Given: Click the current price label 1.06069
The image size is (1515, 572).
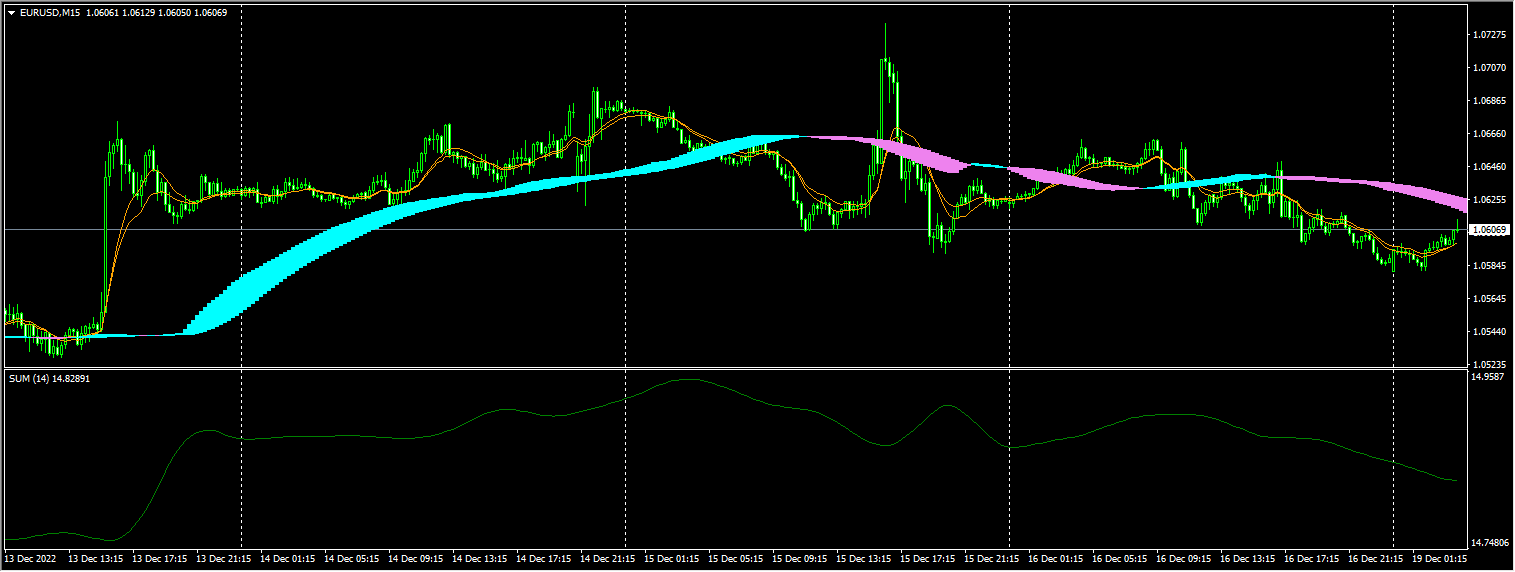Looking at the screenshot, I should 1490,230.
